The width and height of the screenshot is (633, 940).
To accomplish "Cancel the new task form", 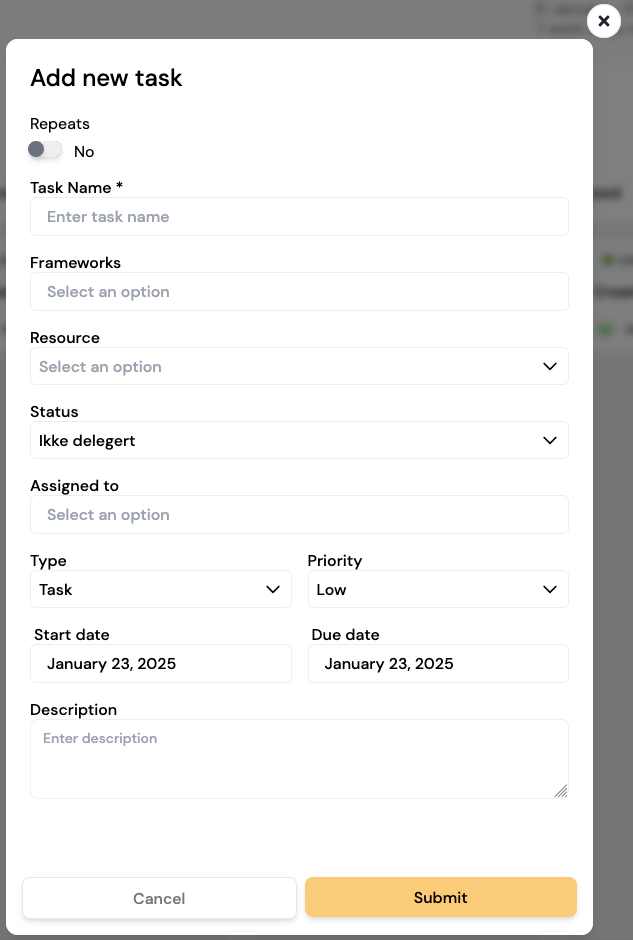I will (159, 898).
